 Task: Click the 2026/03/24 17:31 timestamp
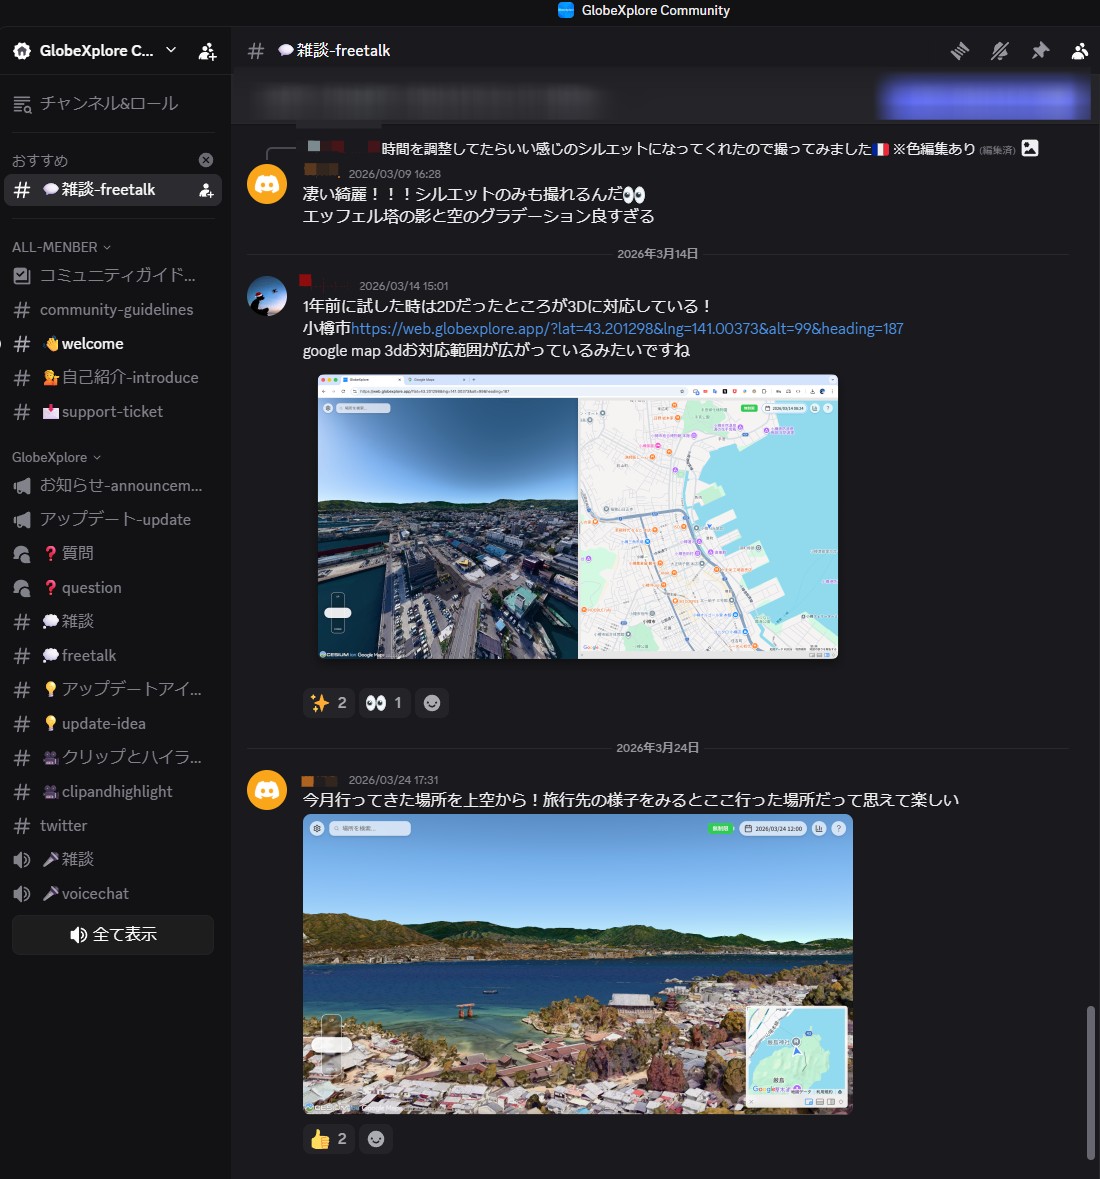pos(393,780)
